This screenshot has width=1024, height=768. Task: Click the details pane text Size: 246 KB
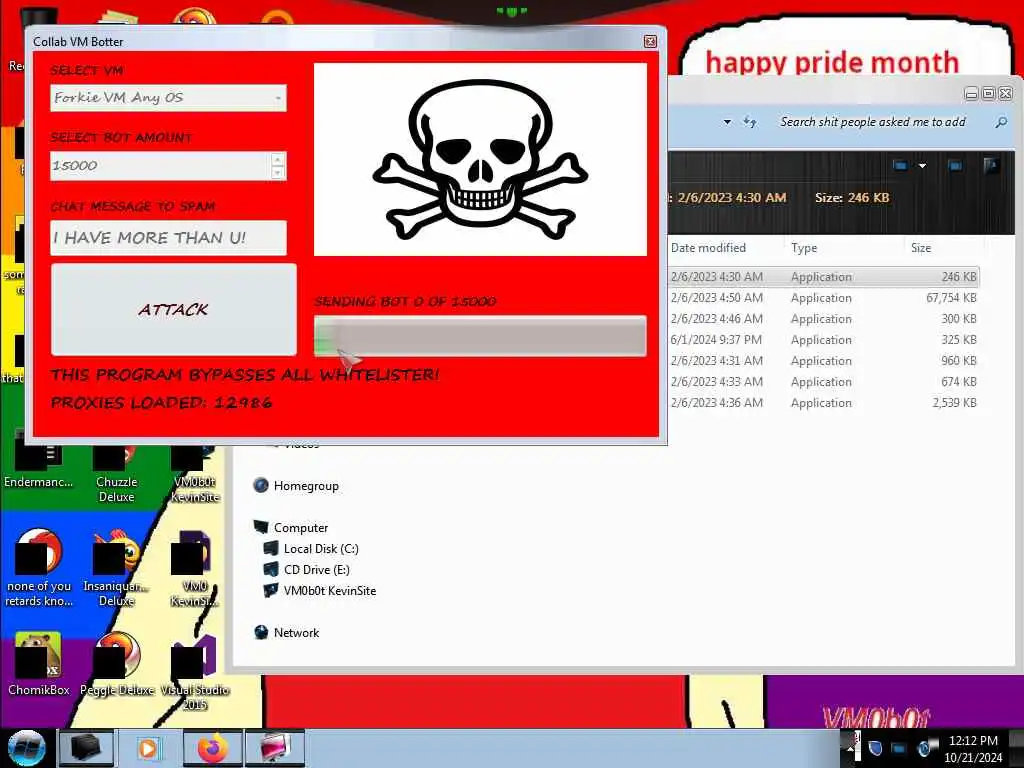pos(852,198)
